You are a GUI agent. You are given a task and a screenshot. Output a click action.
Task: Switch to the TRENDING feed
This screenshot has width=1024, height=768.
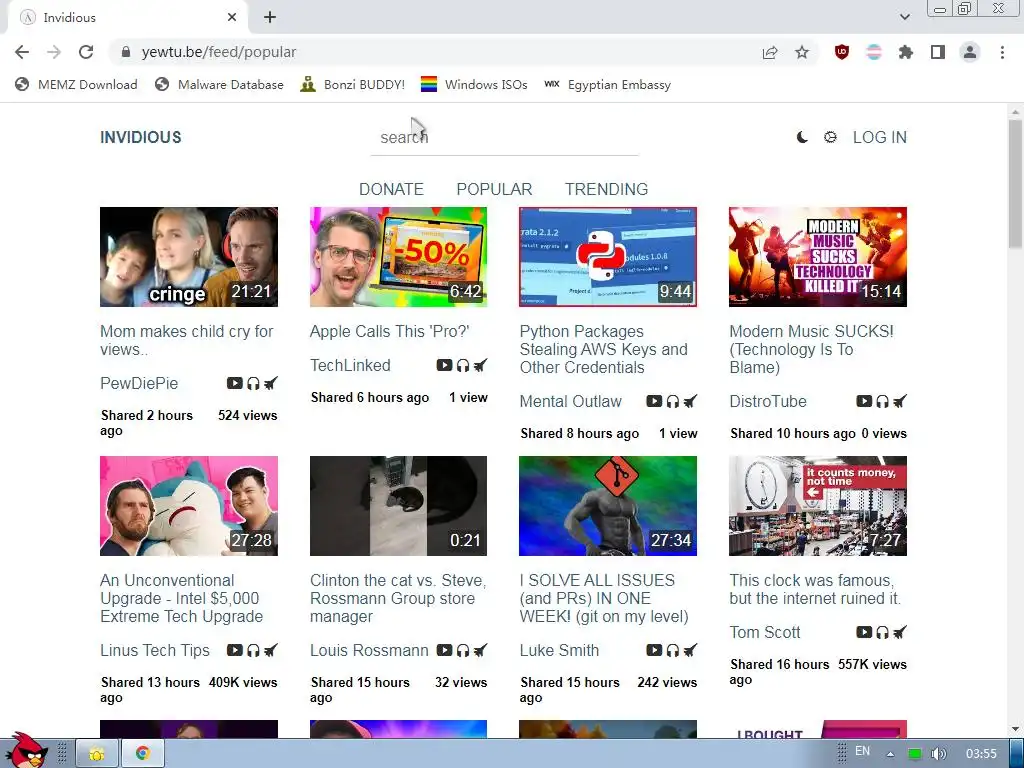pos(607,189)
